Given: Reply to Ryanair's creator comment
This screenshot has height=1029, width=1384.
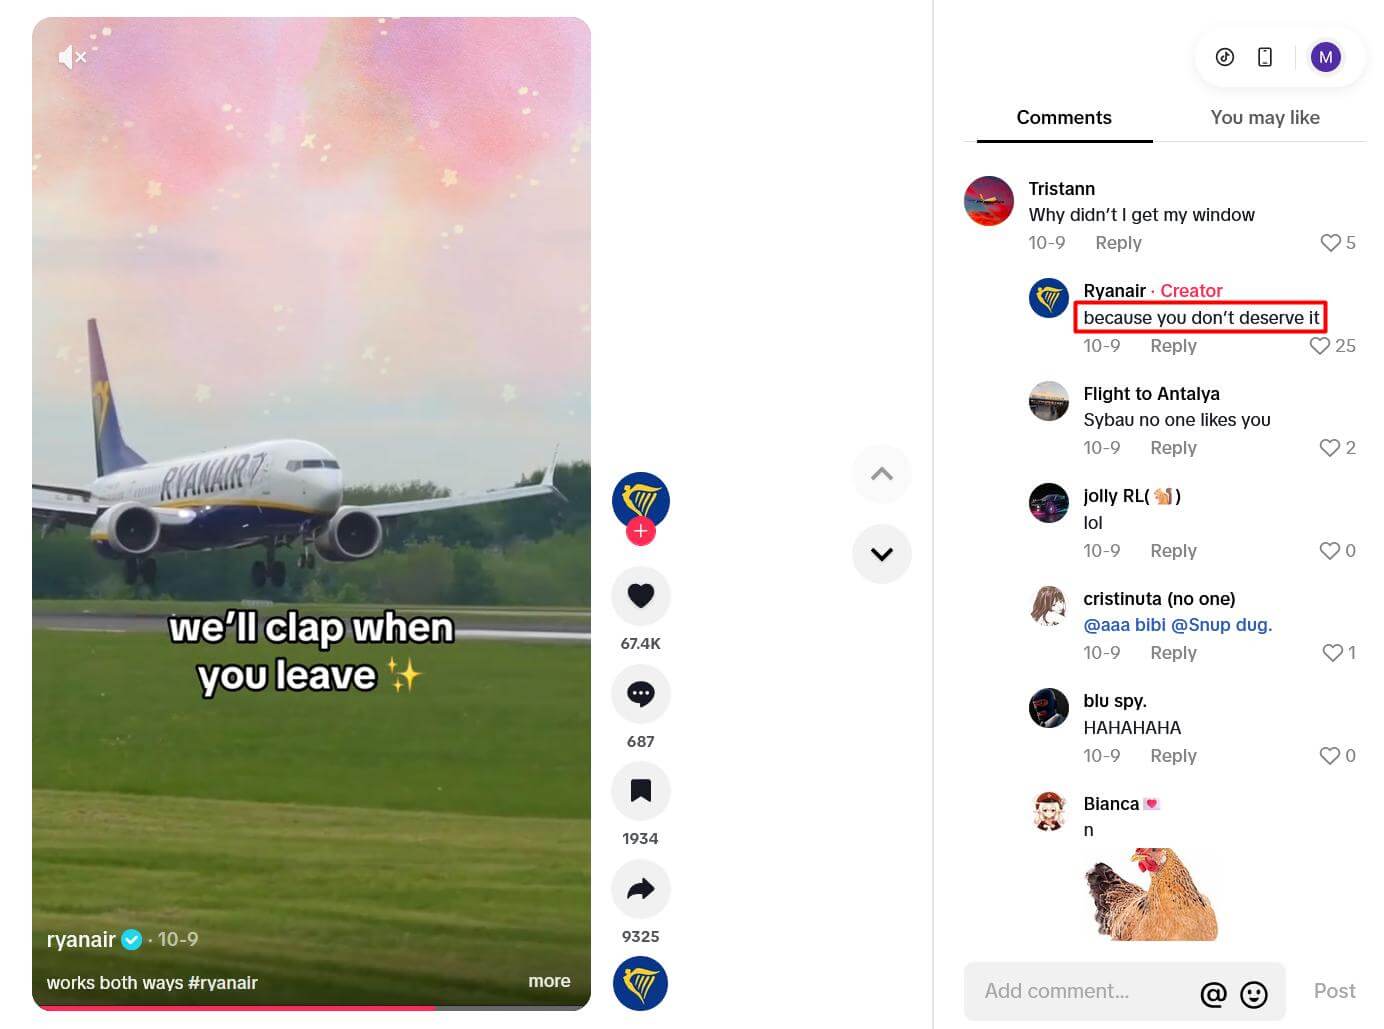Looking at the screenshot, I should 1172,345.
